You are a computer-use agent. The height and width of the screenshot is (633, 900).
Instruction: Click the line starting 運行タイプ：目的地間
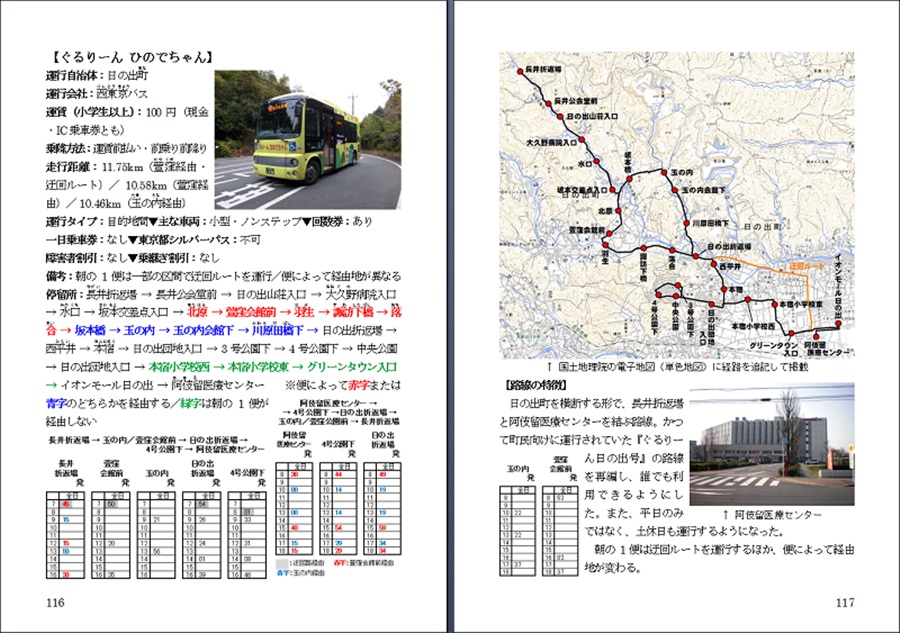coord(209,221)
